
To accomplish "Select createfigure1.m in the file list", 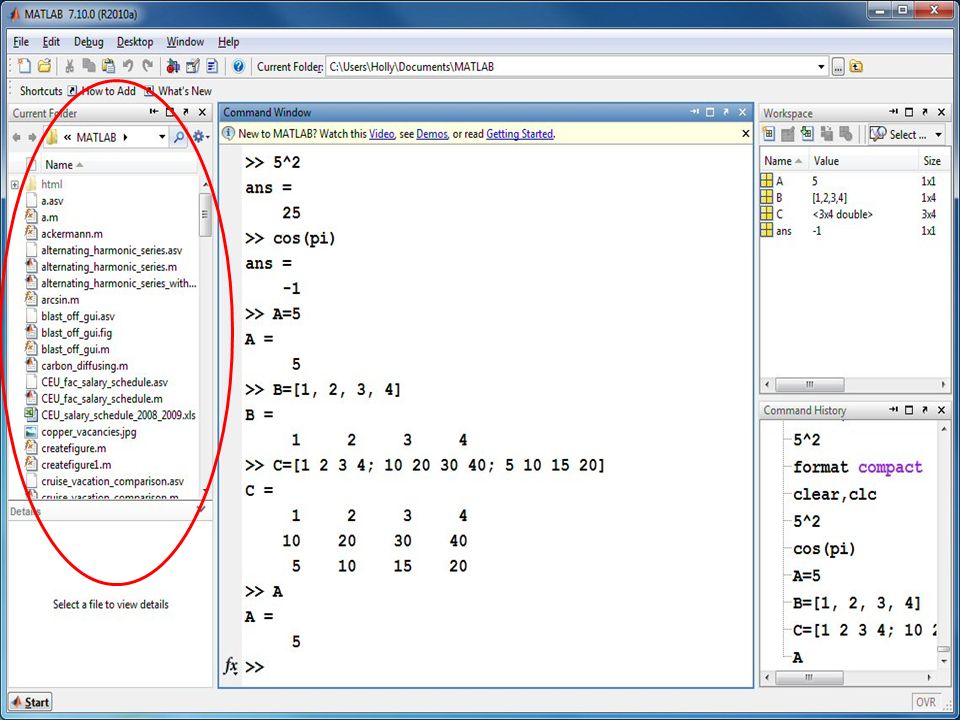I will point(76,465).
